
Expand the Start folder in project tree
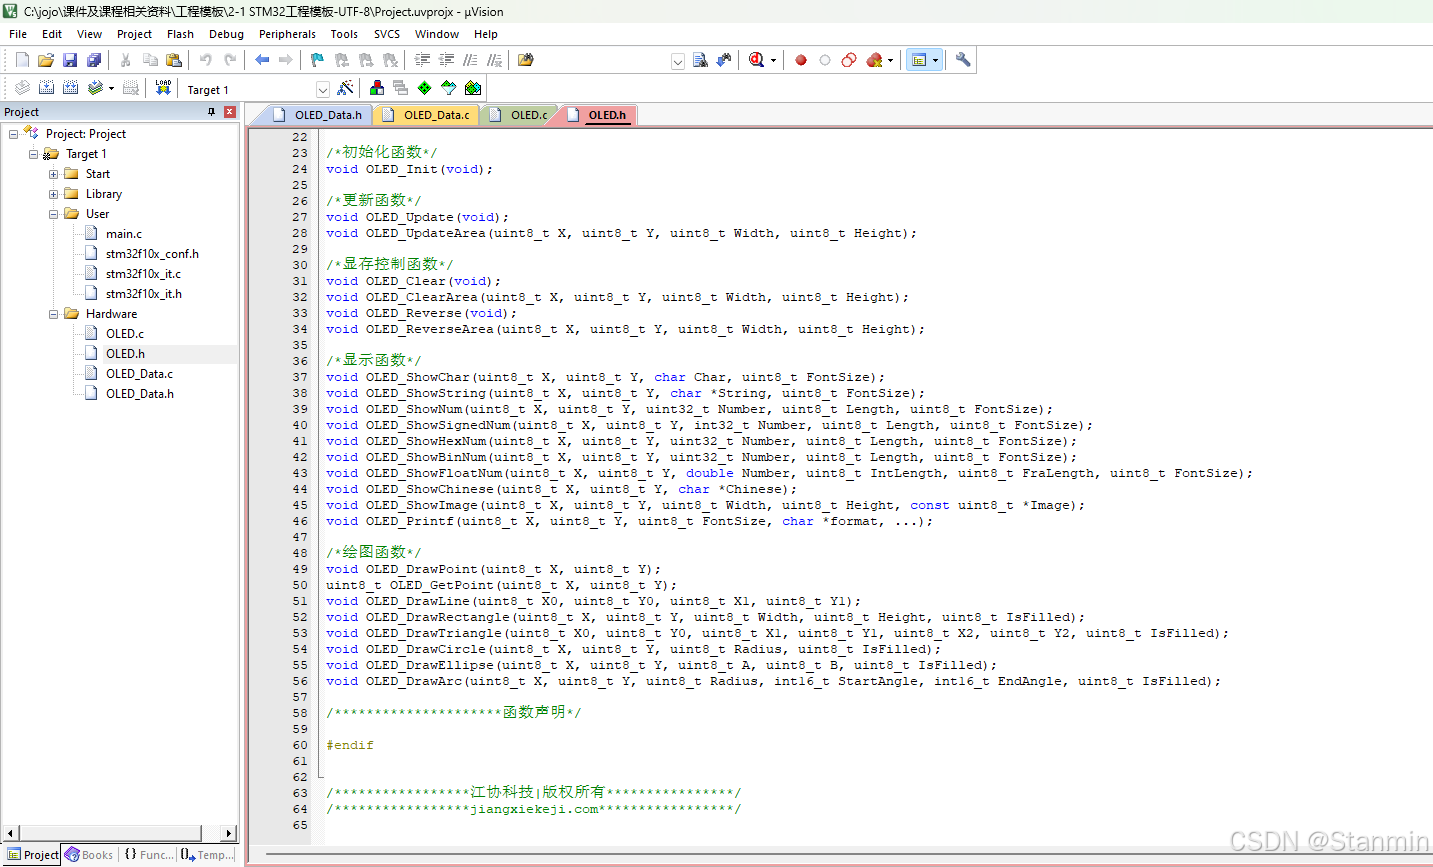click(53, 174)
